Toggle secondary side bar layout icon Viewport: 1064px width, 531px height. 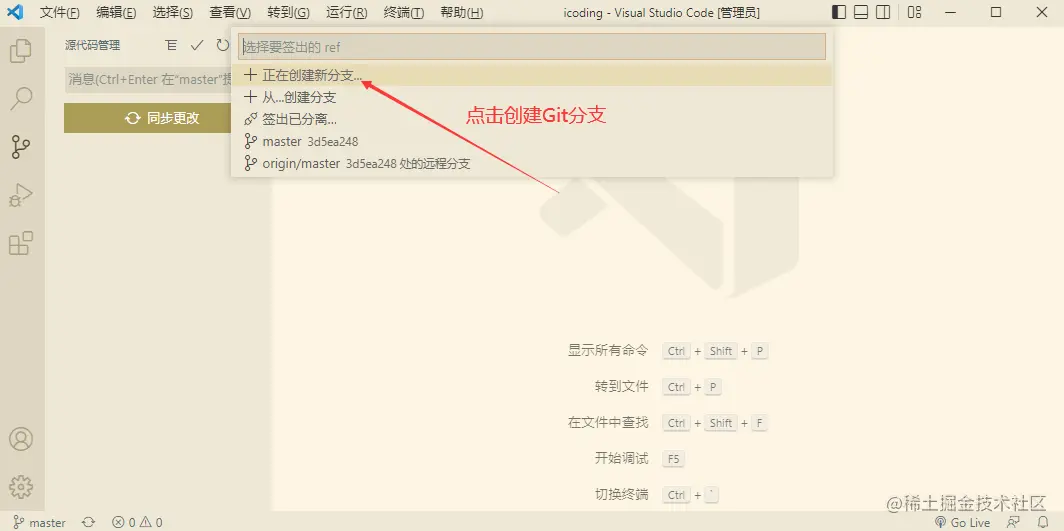click(x=883, y=12)
